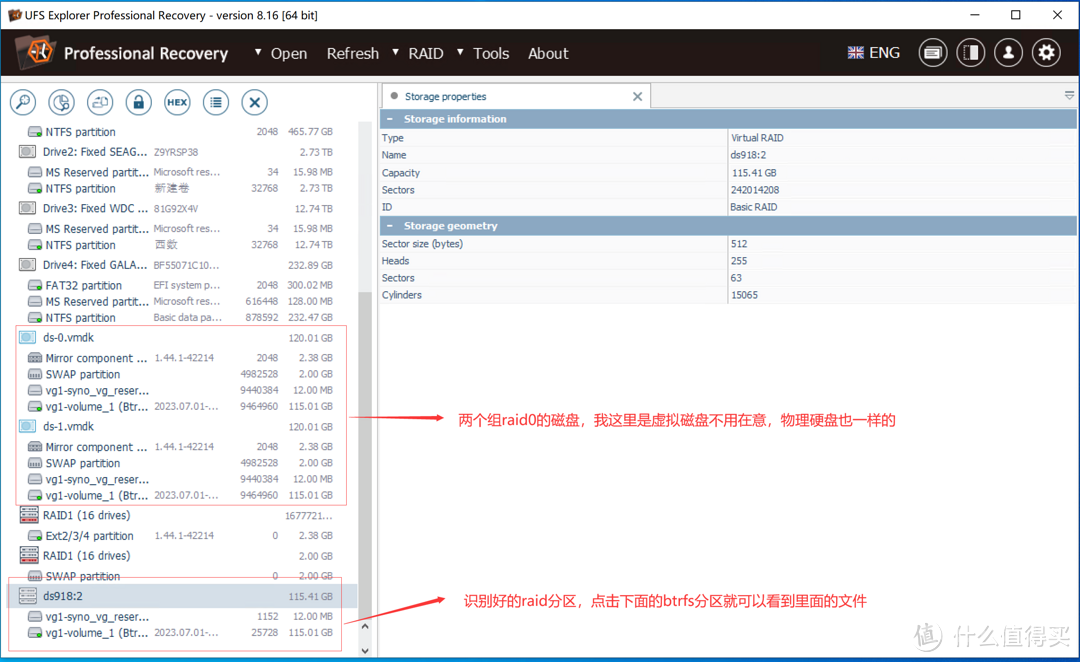The width and height of the screenshot is (1080, 662).
Task: Click the user account icon in header
Action: (1008, 53)
